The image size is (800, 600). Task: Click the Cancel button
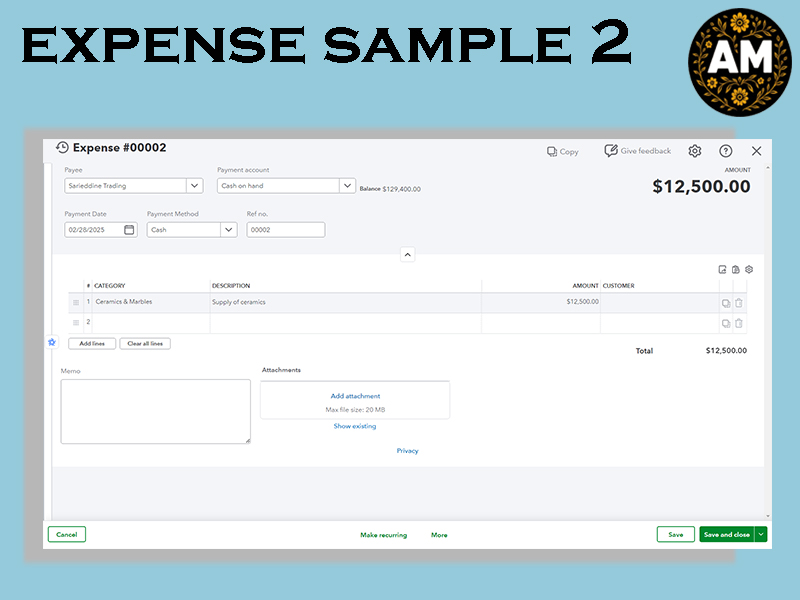point(67,534)
